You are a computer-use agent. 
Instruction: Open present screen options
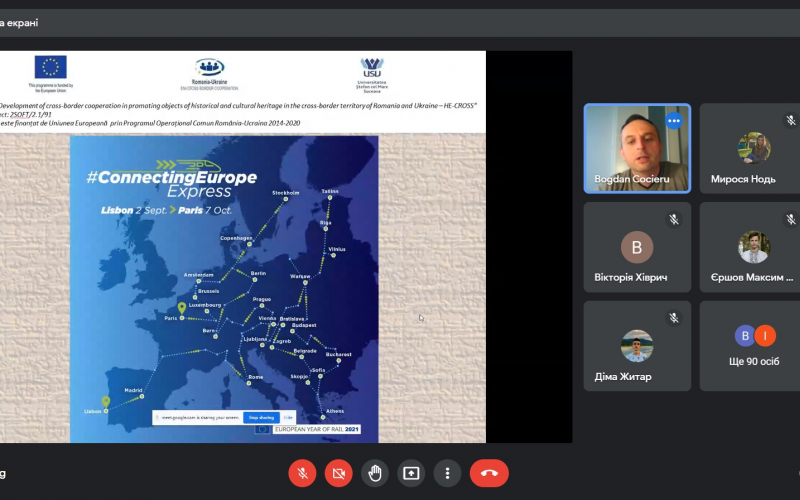coord(411,473)
